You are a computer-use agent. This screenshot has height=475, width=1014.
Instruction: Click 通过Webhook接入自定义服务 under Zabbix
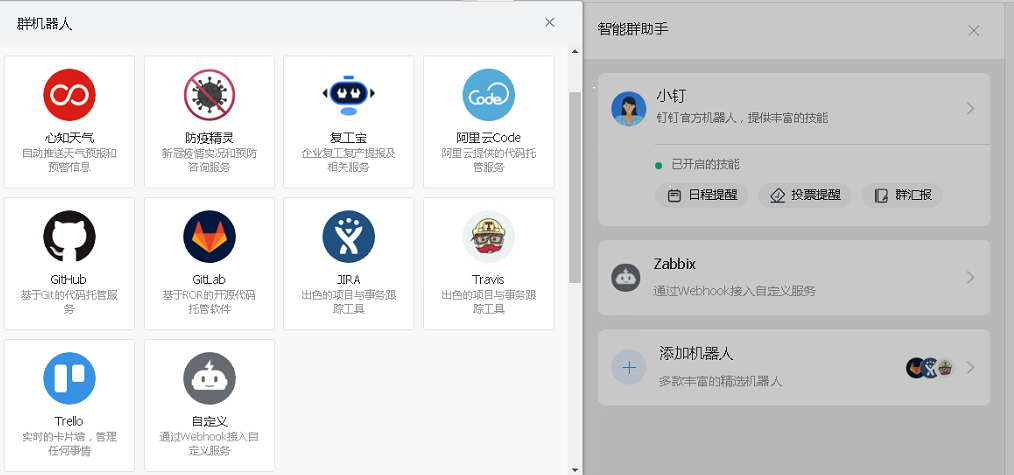point(735,291)
